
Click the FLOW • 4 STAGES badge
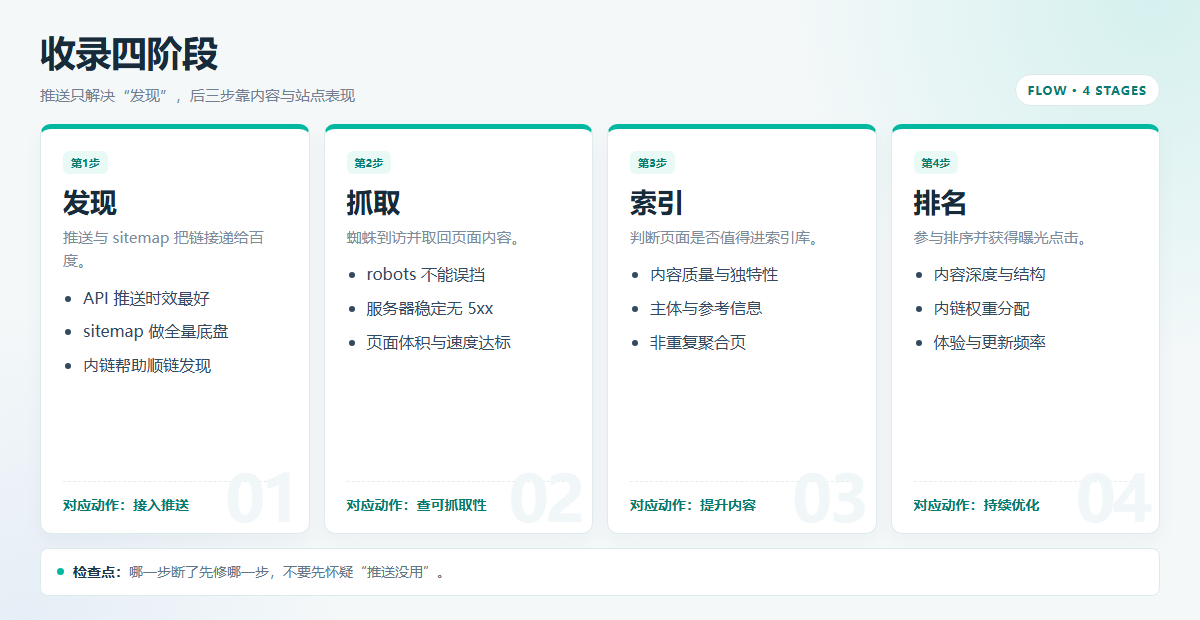tap(1087, 90)
